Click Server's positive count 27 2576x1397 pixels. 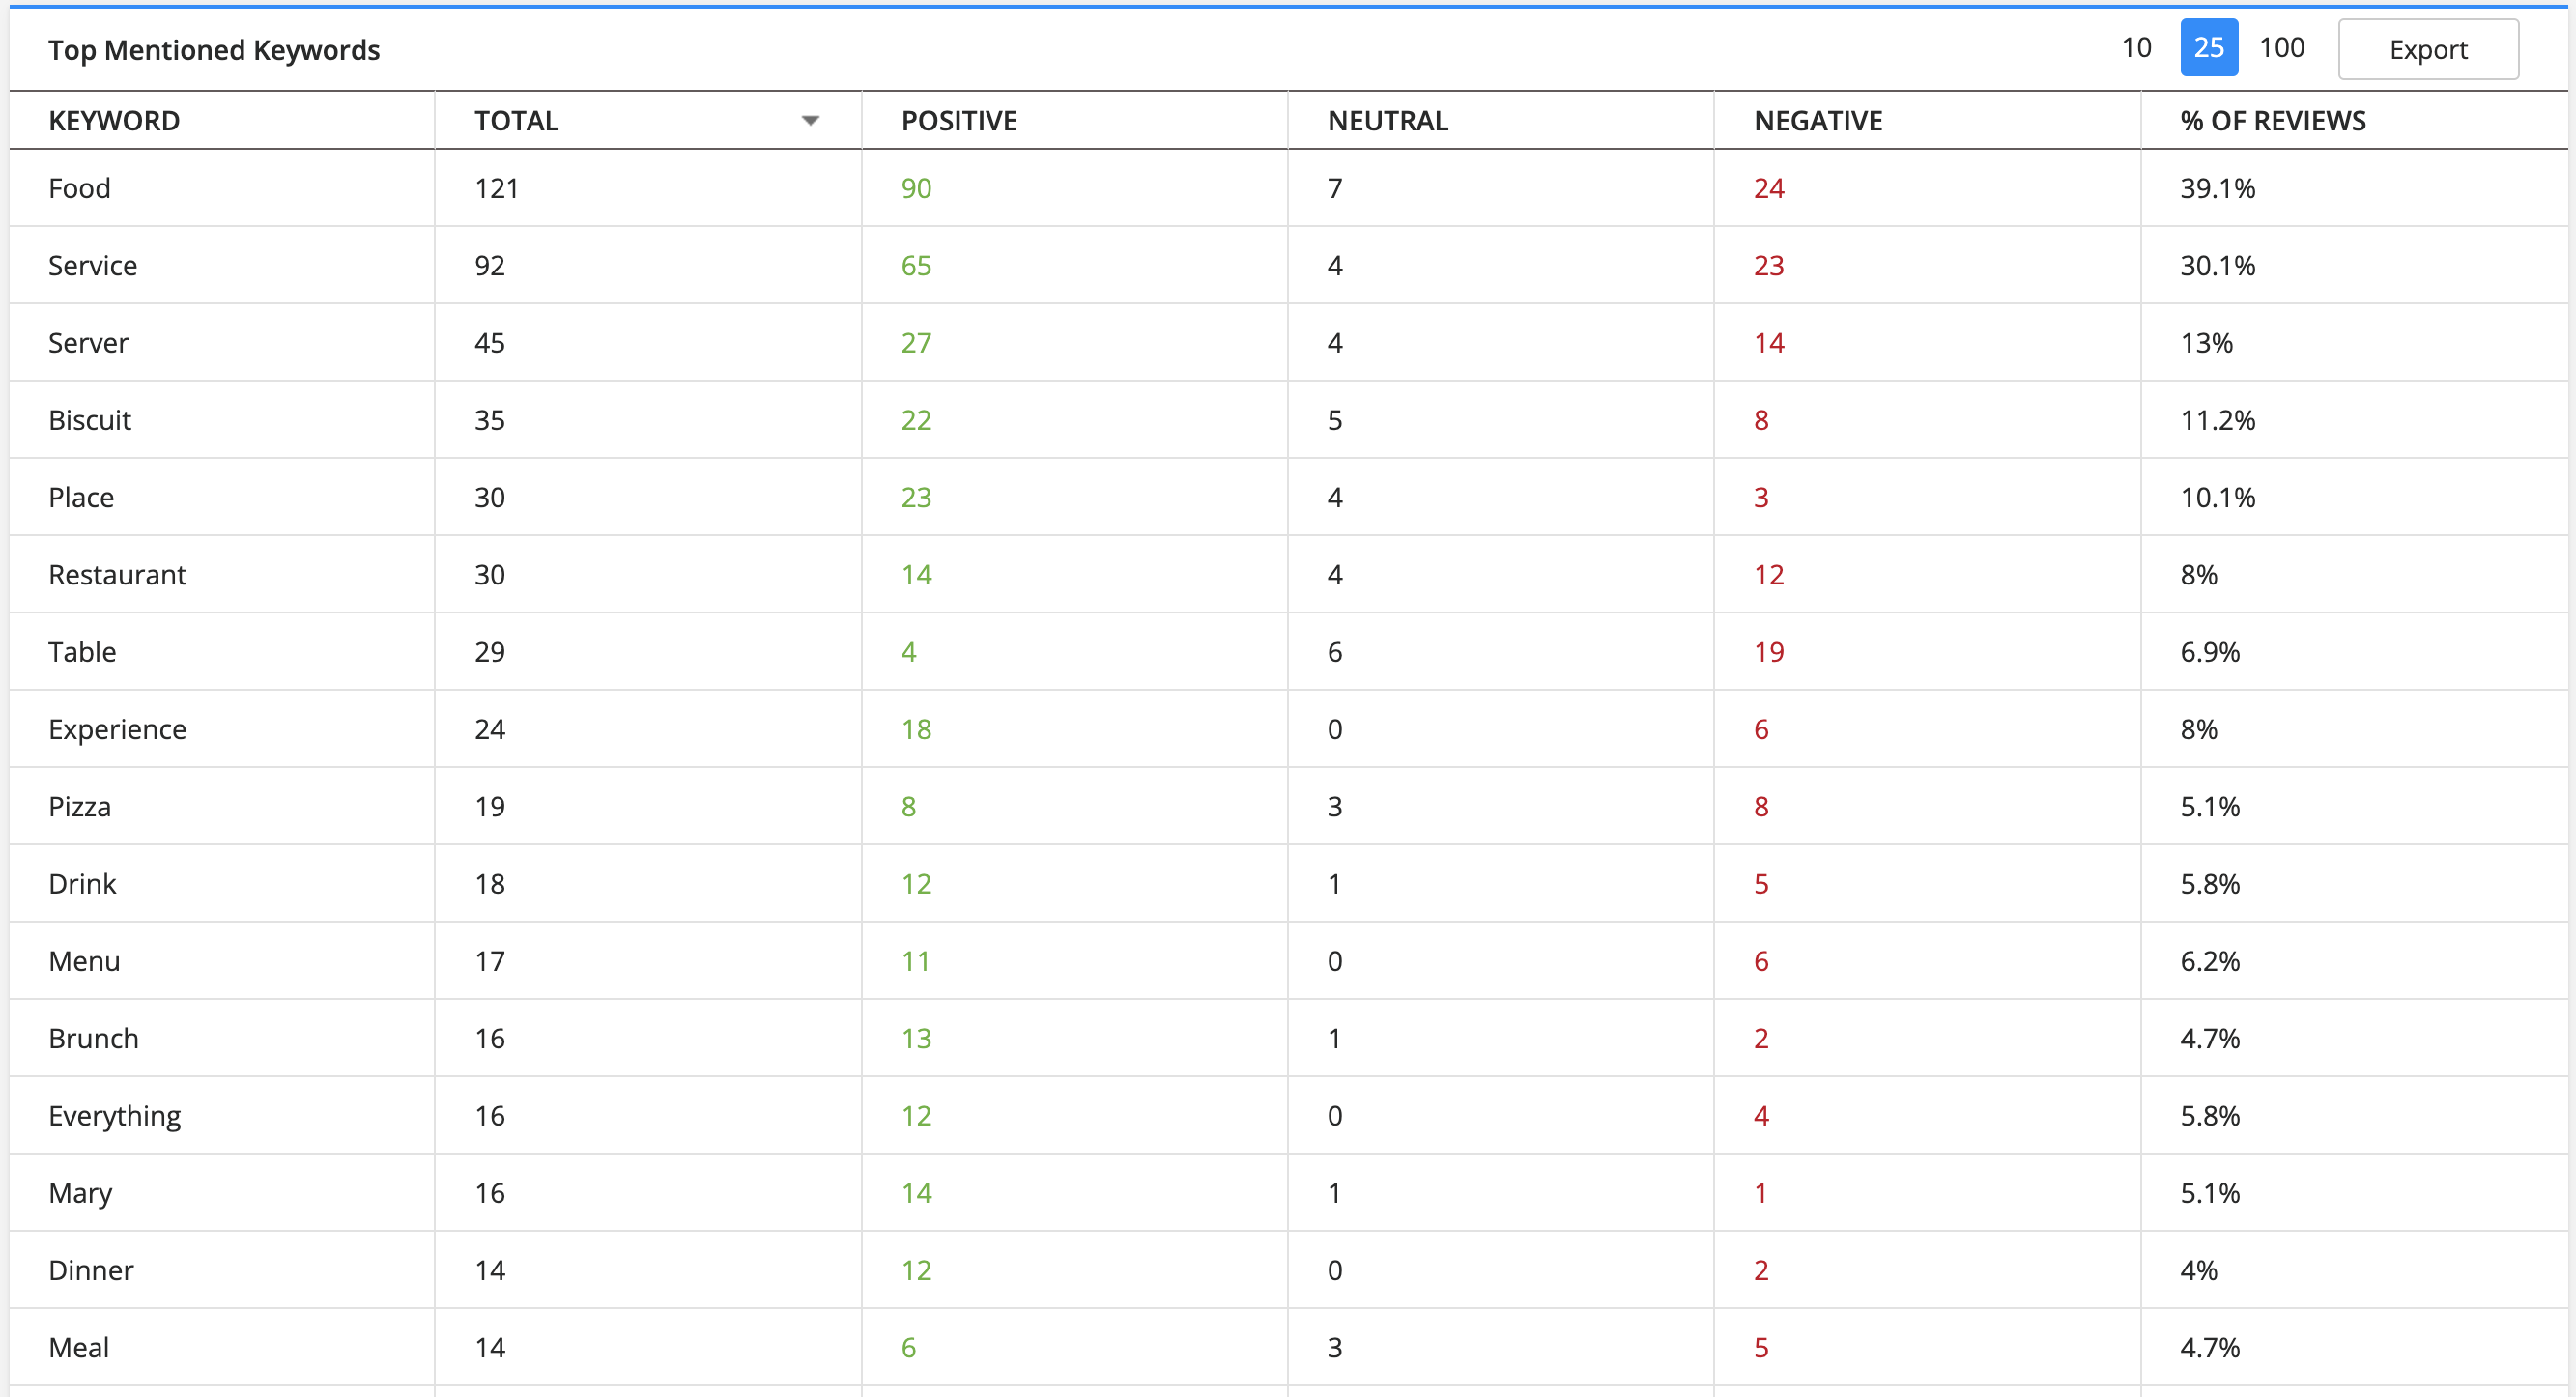916,343
